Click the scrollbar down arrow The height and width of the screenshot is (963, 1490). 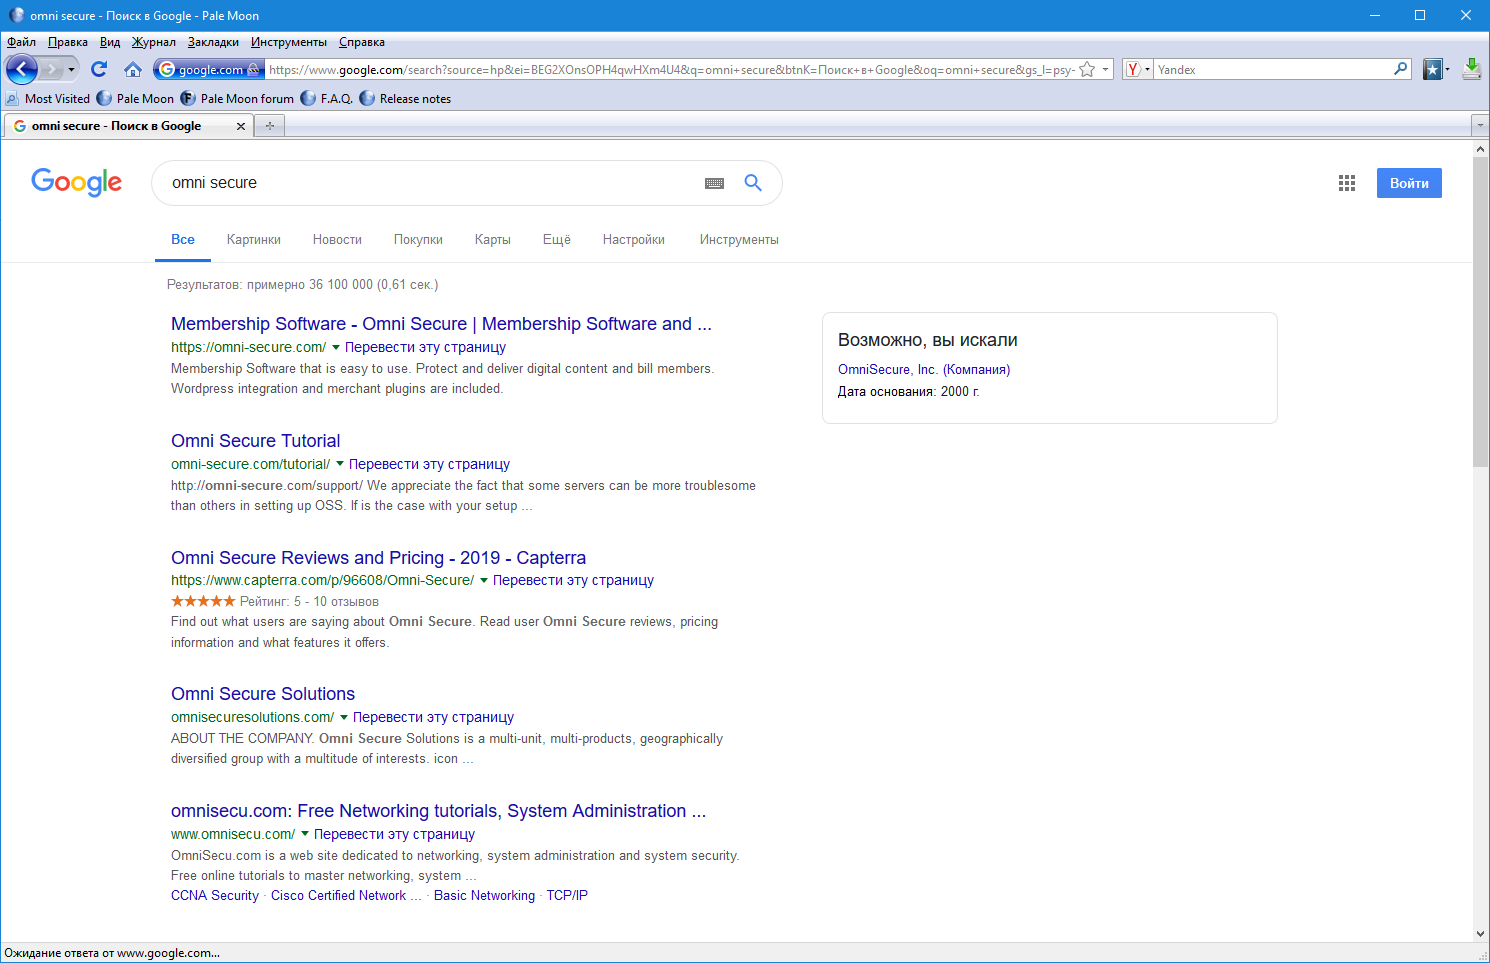[x=1481, y=934]
